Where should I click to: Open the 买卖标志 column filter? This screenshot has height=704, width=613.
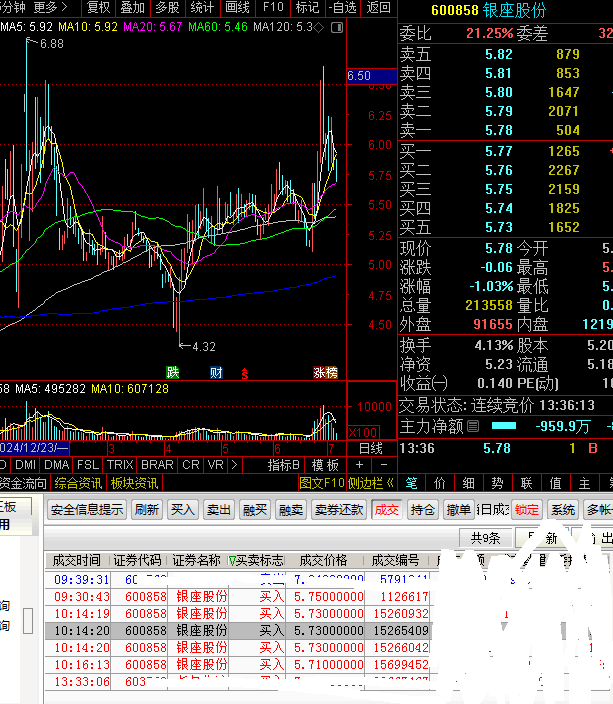(x=232, y=560)
